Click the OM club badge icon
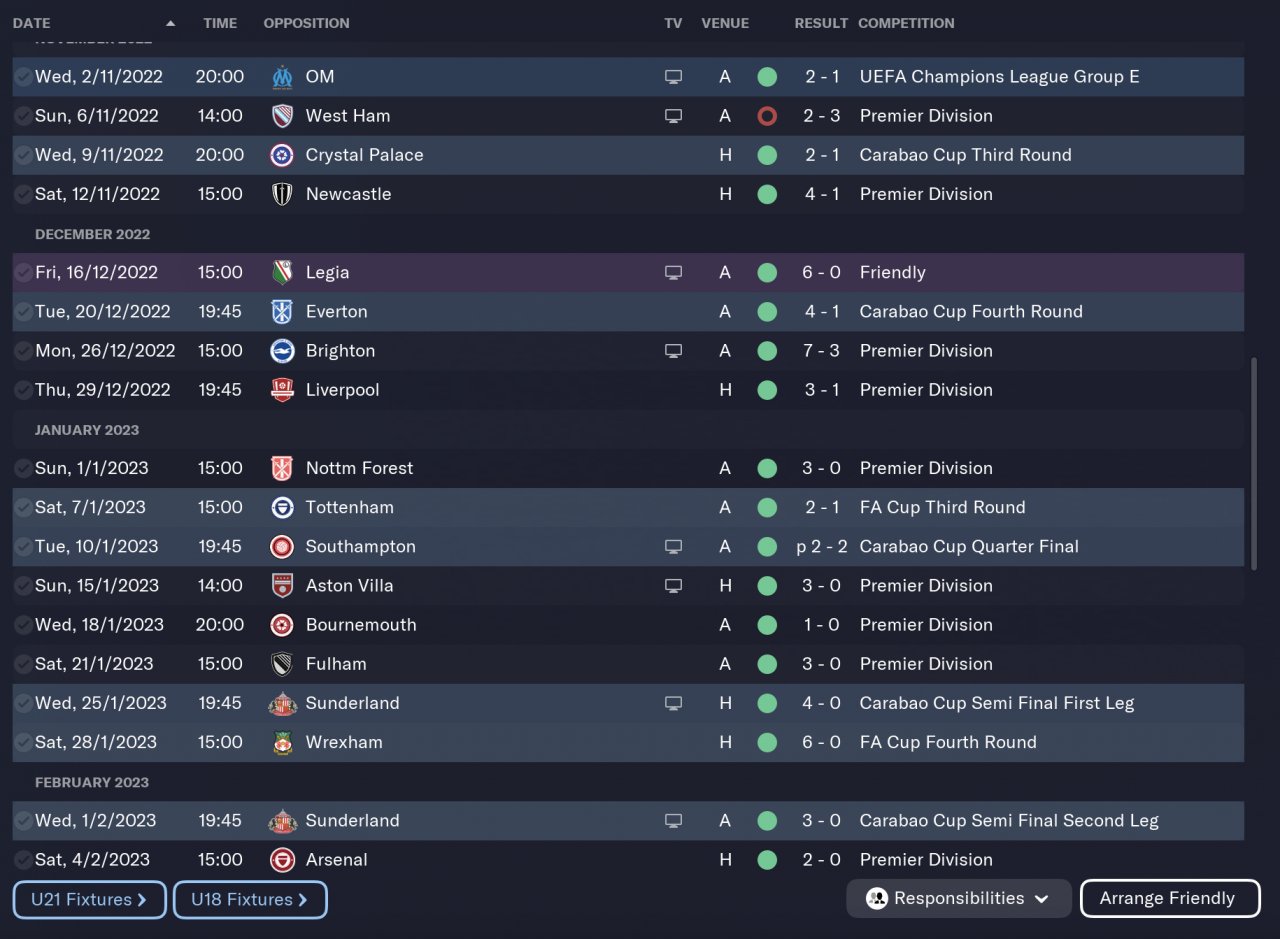 click(283, 77)
